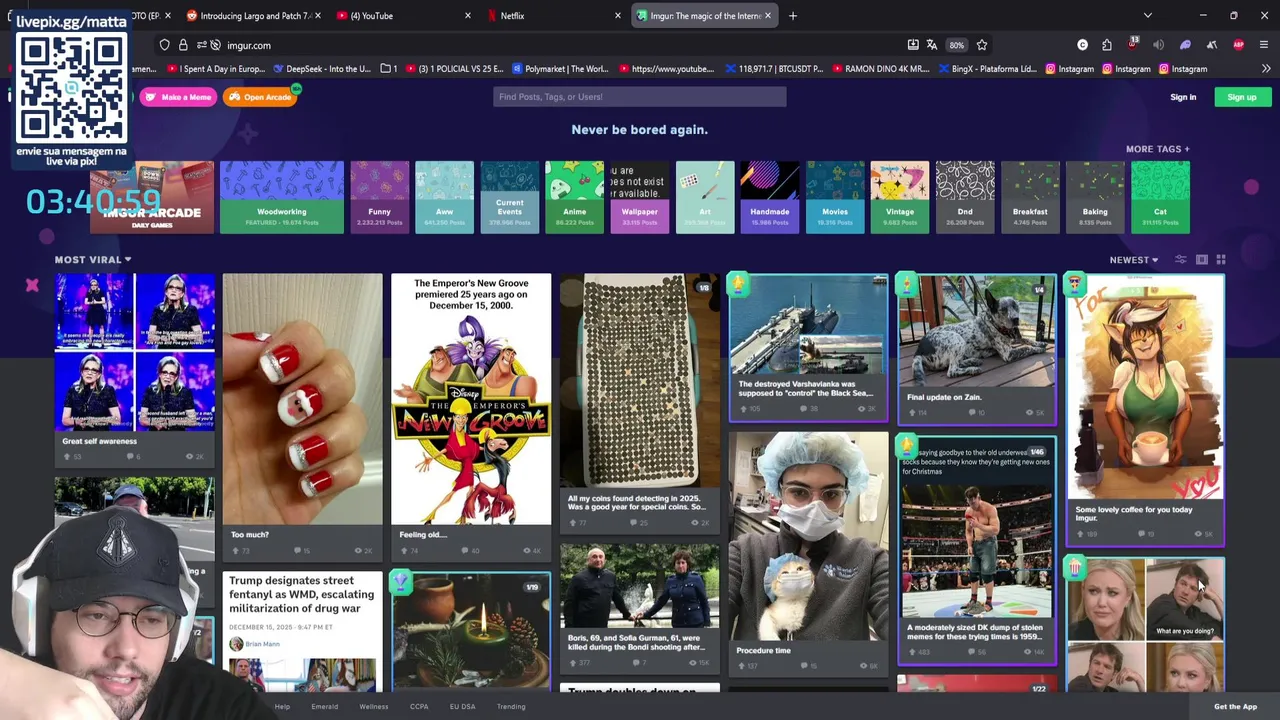Screen dimensions: 1280x720
Task: Click the Wellness footer link
Action: (374, 707)
